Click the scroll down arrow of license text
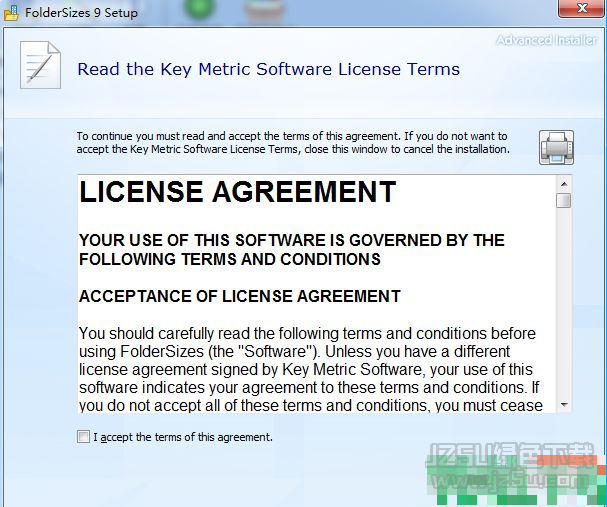The height and width of the screenshot is (507, 607). click(x=564, y=405)
